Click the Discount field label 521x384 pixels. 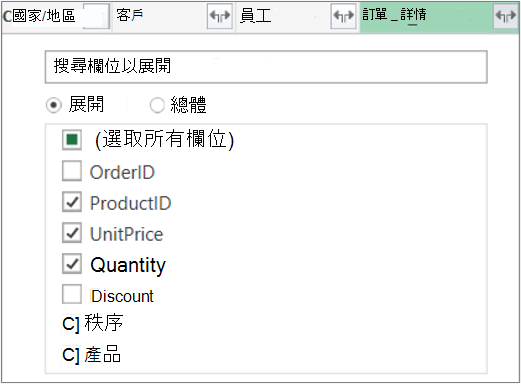click(x=122, y=296)
